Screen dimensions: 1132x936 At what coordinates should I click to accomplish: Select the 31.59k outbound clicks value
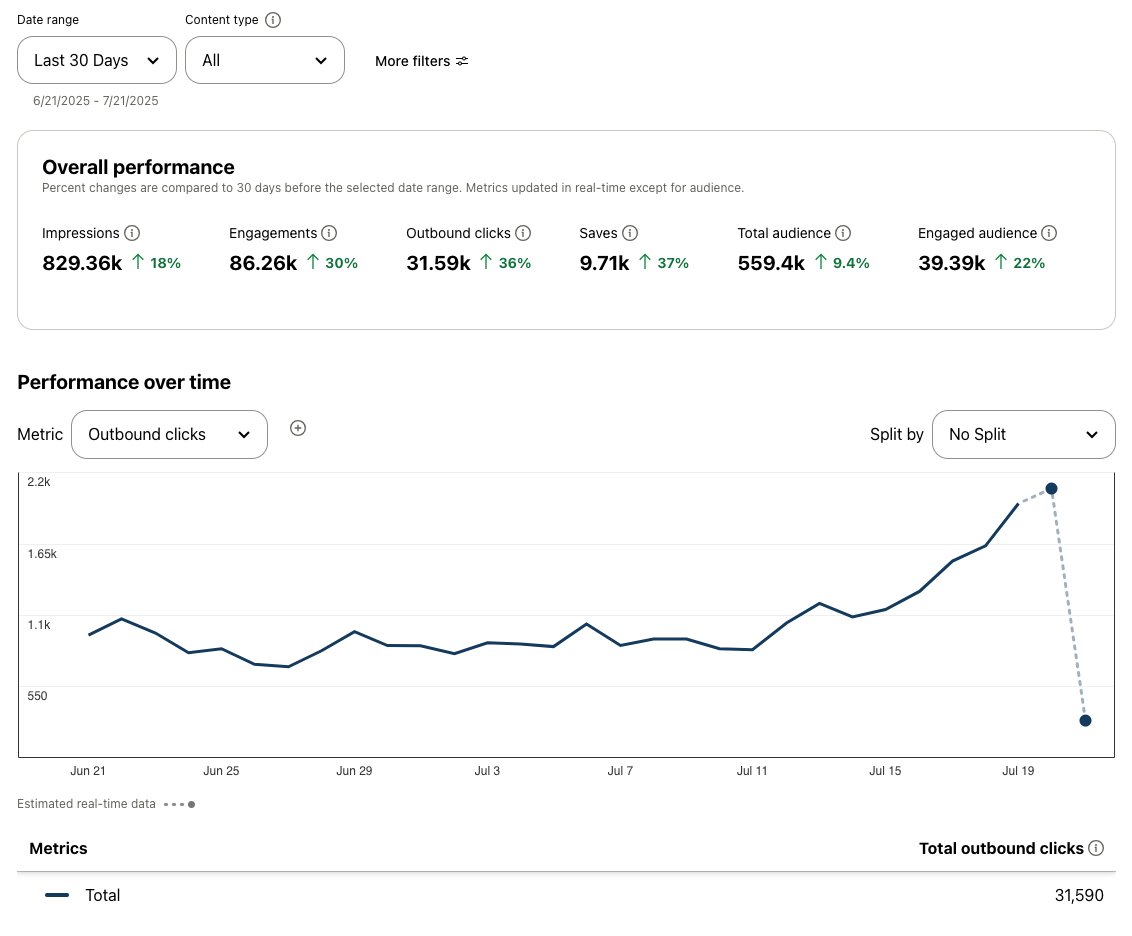pyautogui.click(x=438, y=263)
